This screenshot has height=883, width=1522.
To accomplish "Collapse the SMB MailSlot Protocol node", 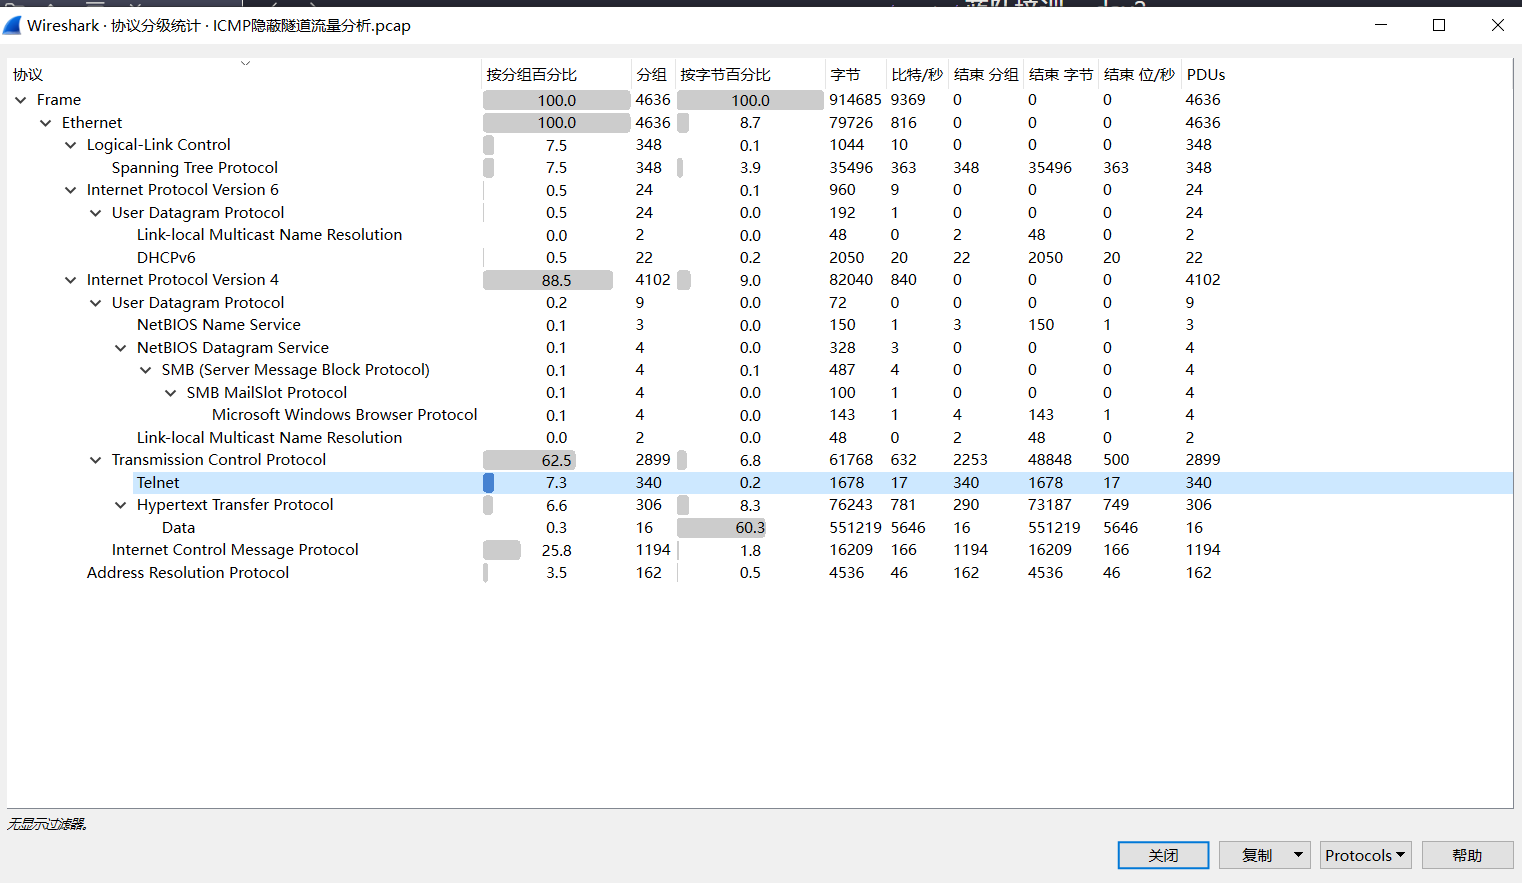I will point(171,393).
